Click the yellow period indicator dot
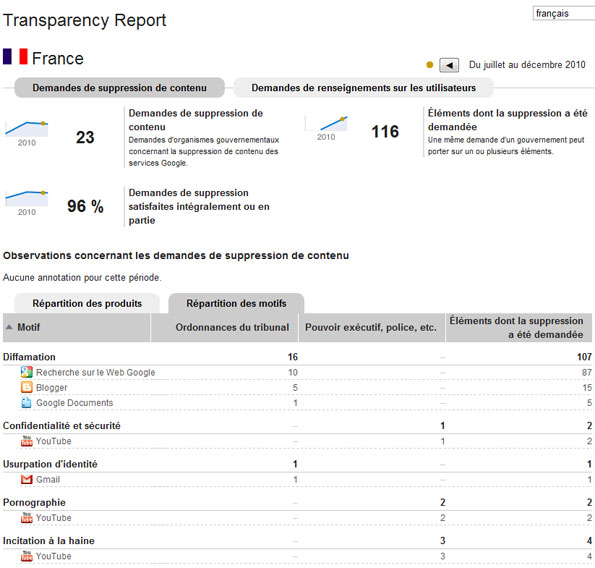 [x=430, y=65]
